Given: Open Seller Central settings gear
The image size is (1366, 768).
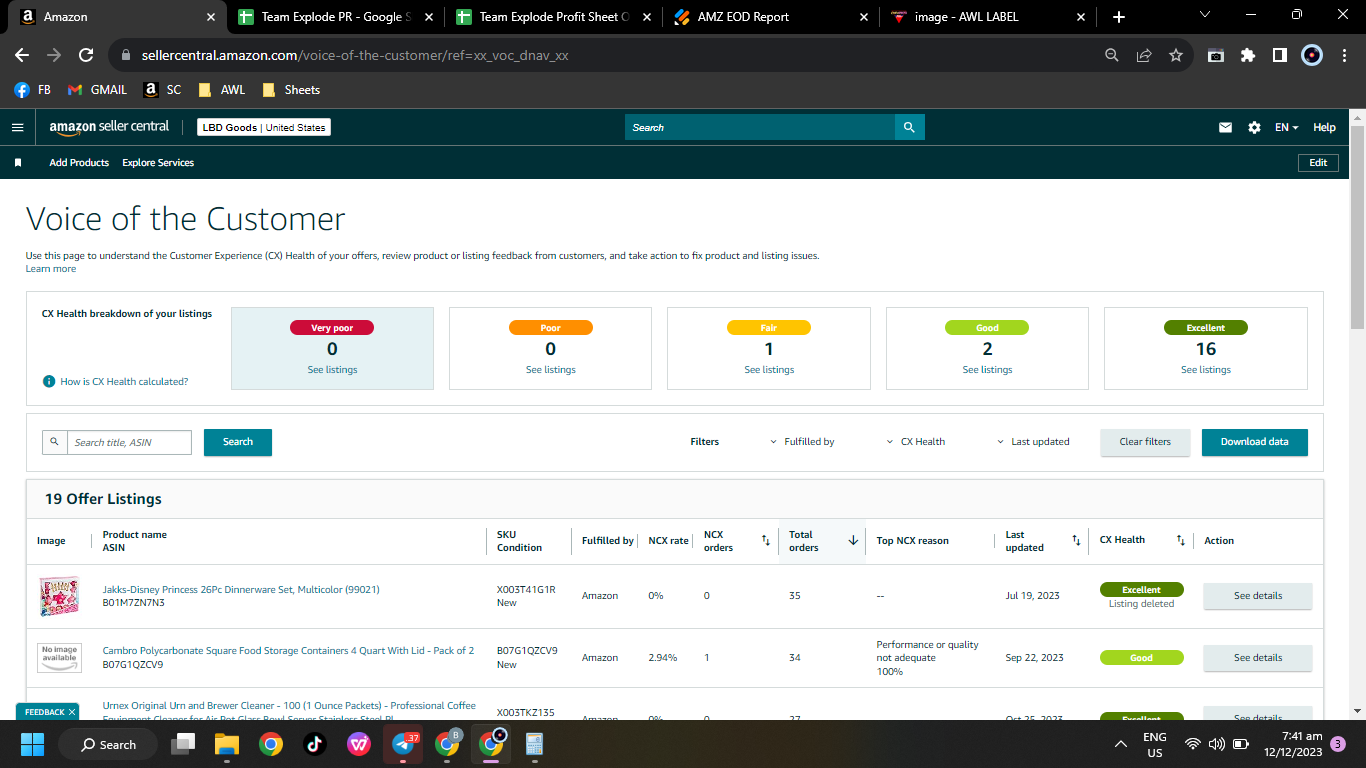Looking at the screenshot, I should point(1254,127).
